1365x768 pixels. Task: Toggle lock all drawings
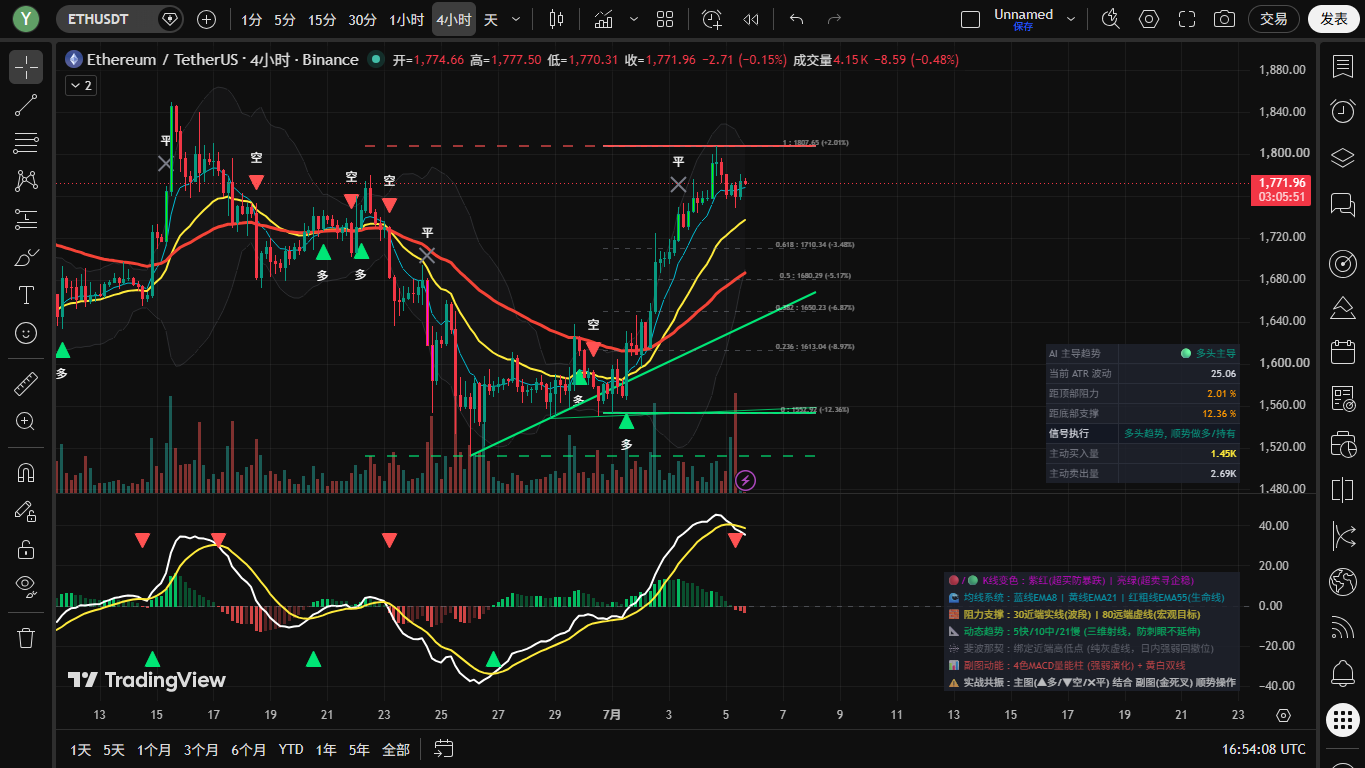click(26, 549)
